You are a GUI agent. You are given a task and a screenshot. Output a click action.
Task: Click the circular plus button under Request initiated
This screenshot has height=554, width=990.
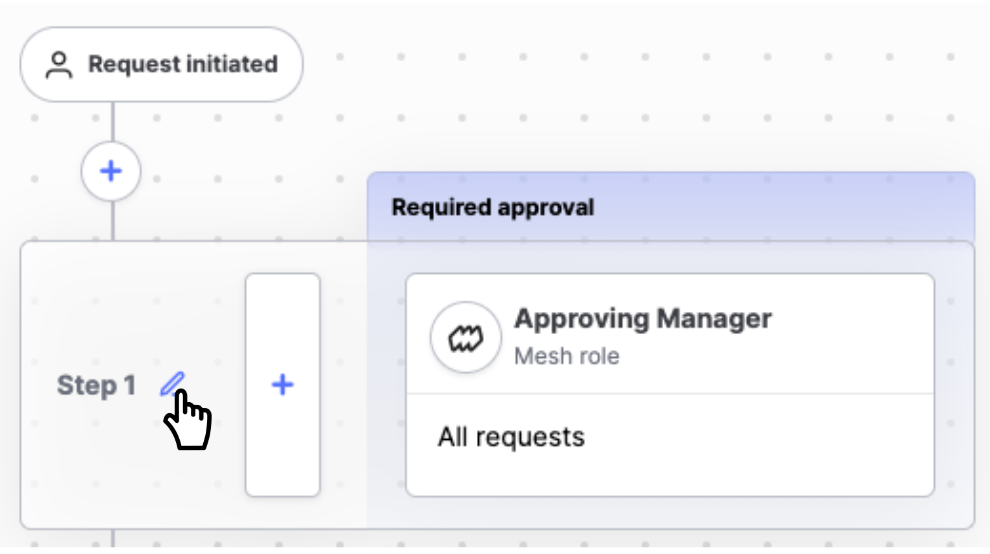pyautogui.click(x=111, y=171)
